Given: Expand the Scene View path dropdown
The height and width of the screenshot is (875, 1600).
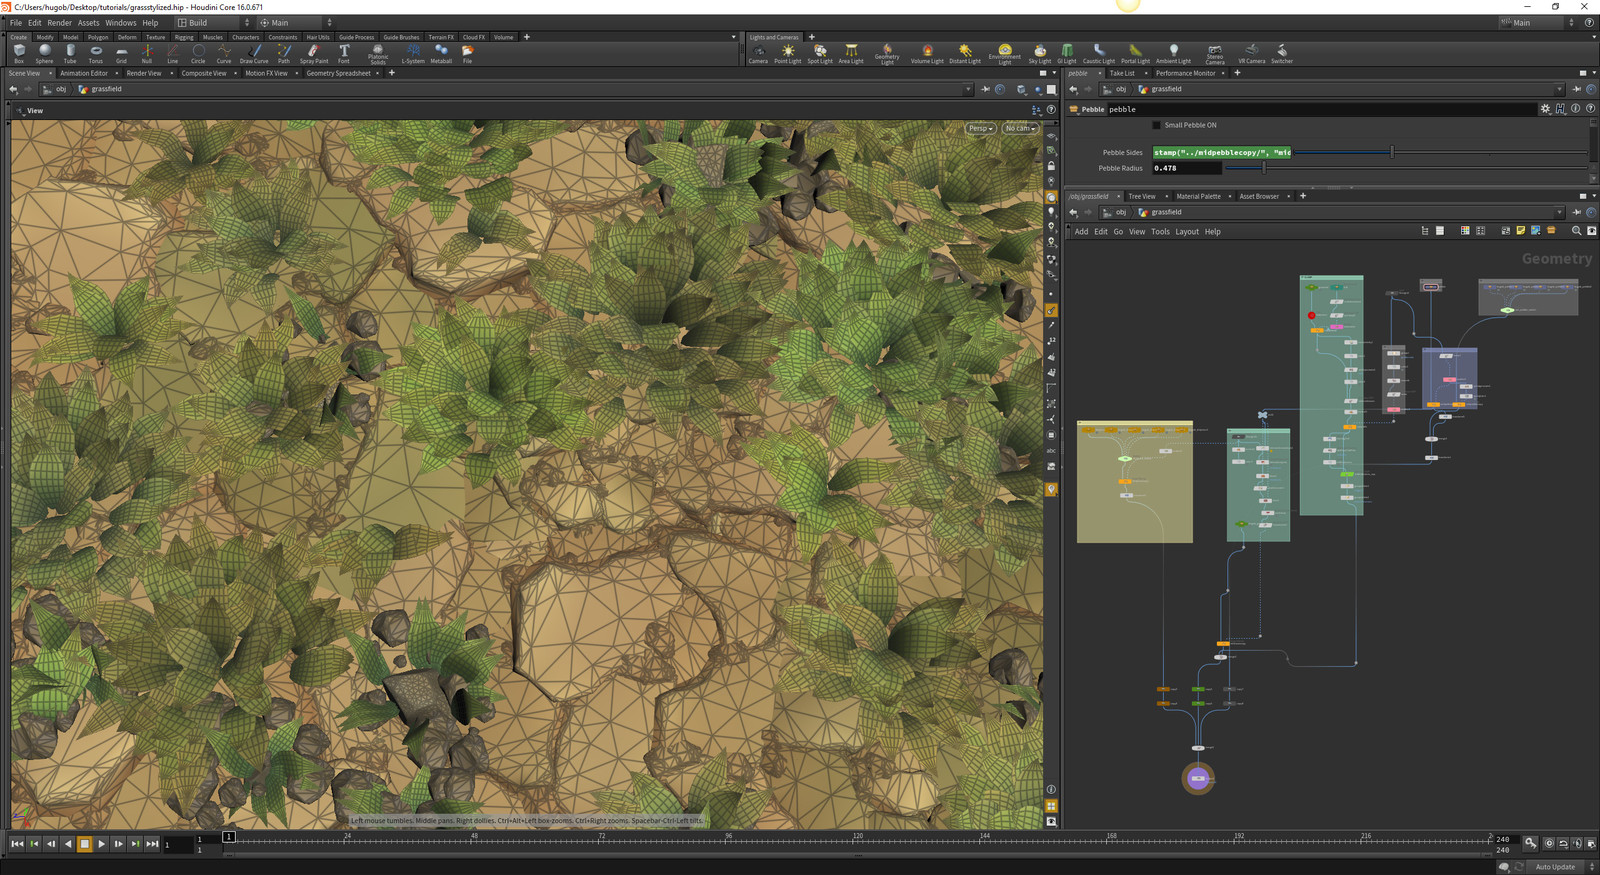Looking at the screenshot, I should click(x=968, y=89).
